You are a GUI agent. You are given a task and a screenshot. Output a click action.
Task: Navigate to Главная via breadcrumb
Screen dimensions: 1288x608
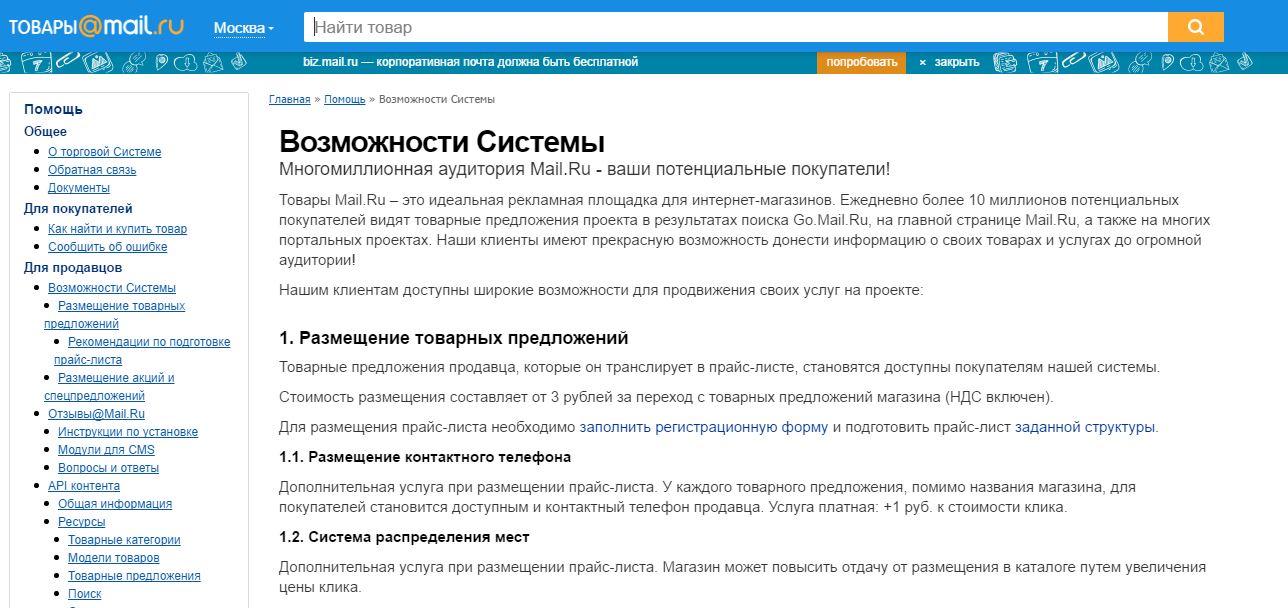(287, 99)
